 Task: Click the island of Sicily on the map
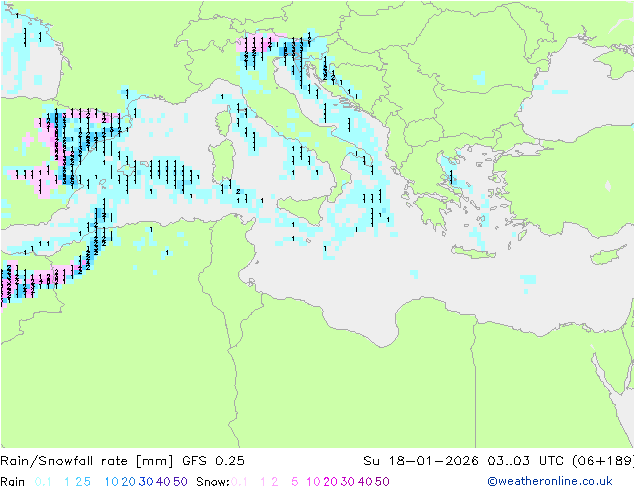[x=303, y=209]
